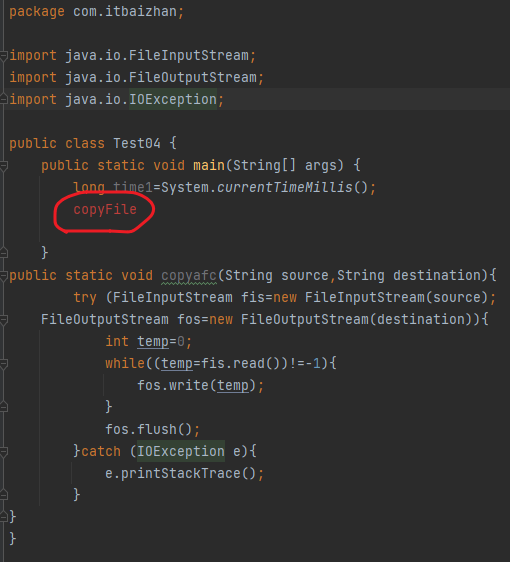Click the underlined copyafc method name
510x562 pixels.
pyautogui.click(x=189, y=276)
